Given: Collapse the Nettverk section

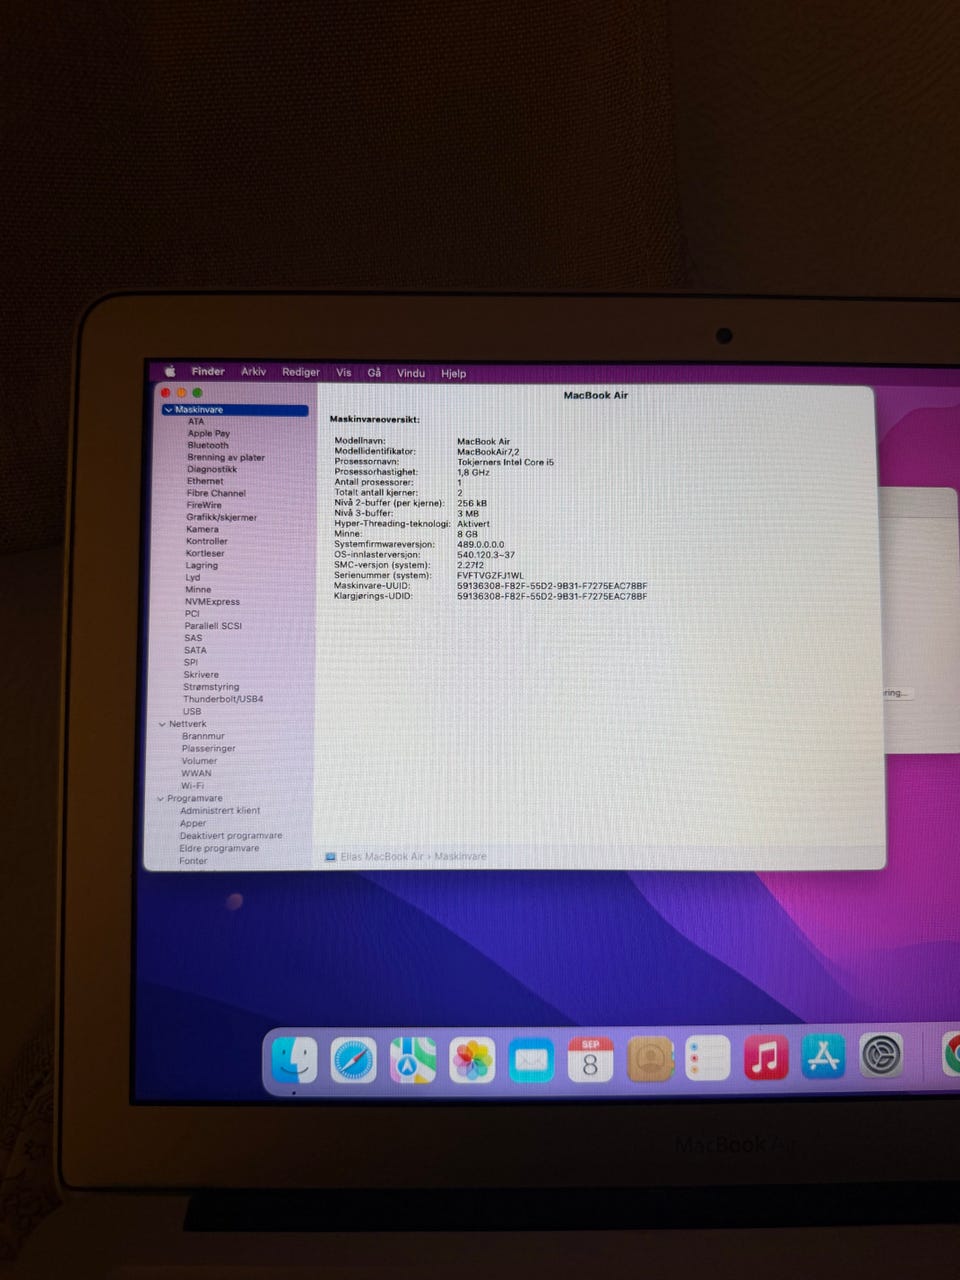Looking at the screenshot, I should pos(162,724).
